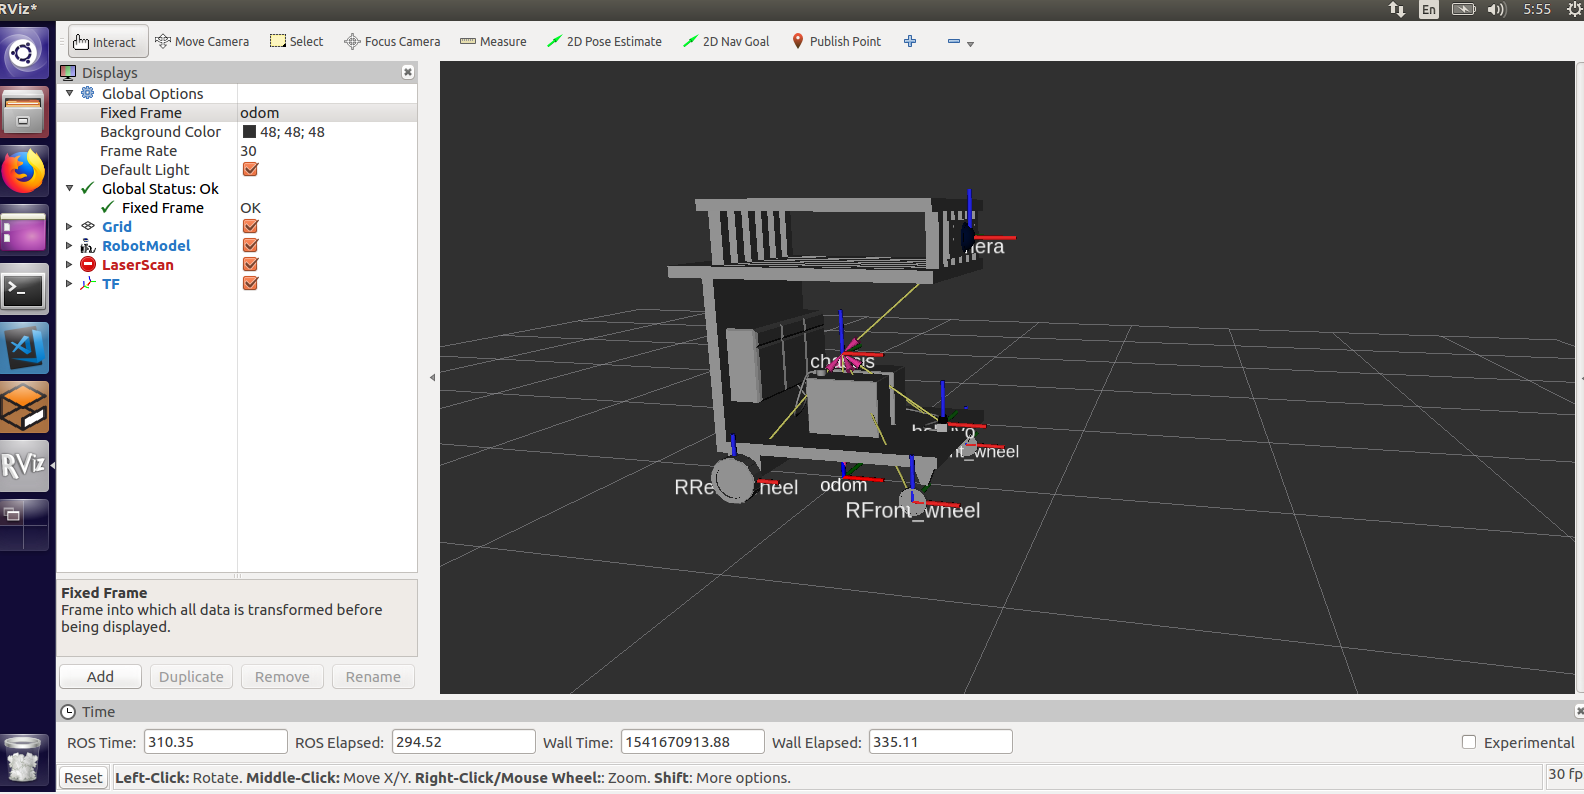Click the ROS Elapsed field

tap(463, 742)
